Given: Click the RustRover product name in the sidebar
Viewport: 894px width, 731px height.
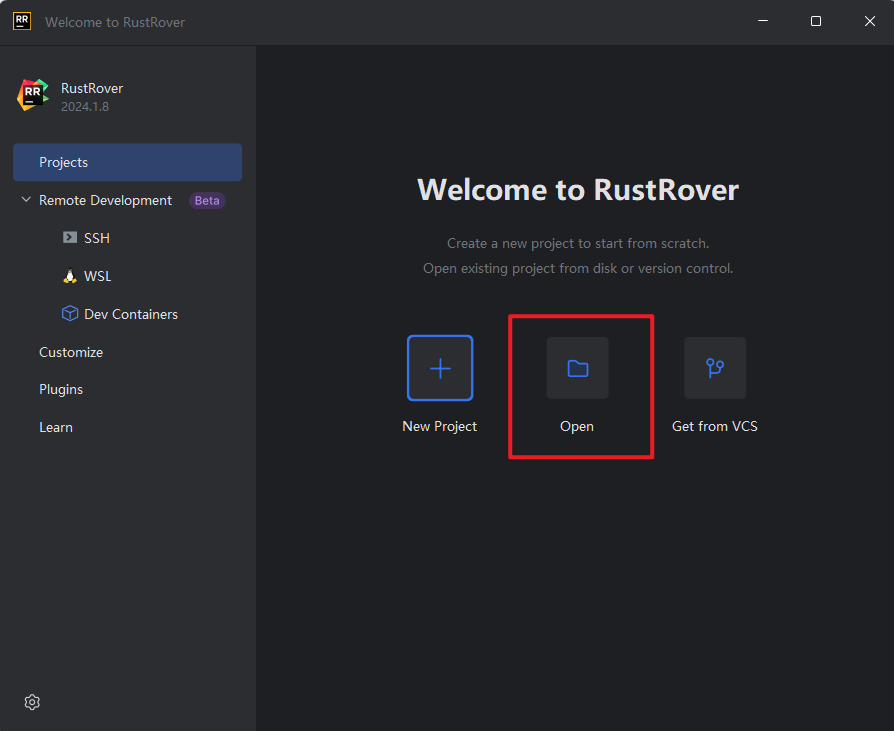Looking at the screenshot, I should coord(92,88).
